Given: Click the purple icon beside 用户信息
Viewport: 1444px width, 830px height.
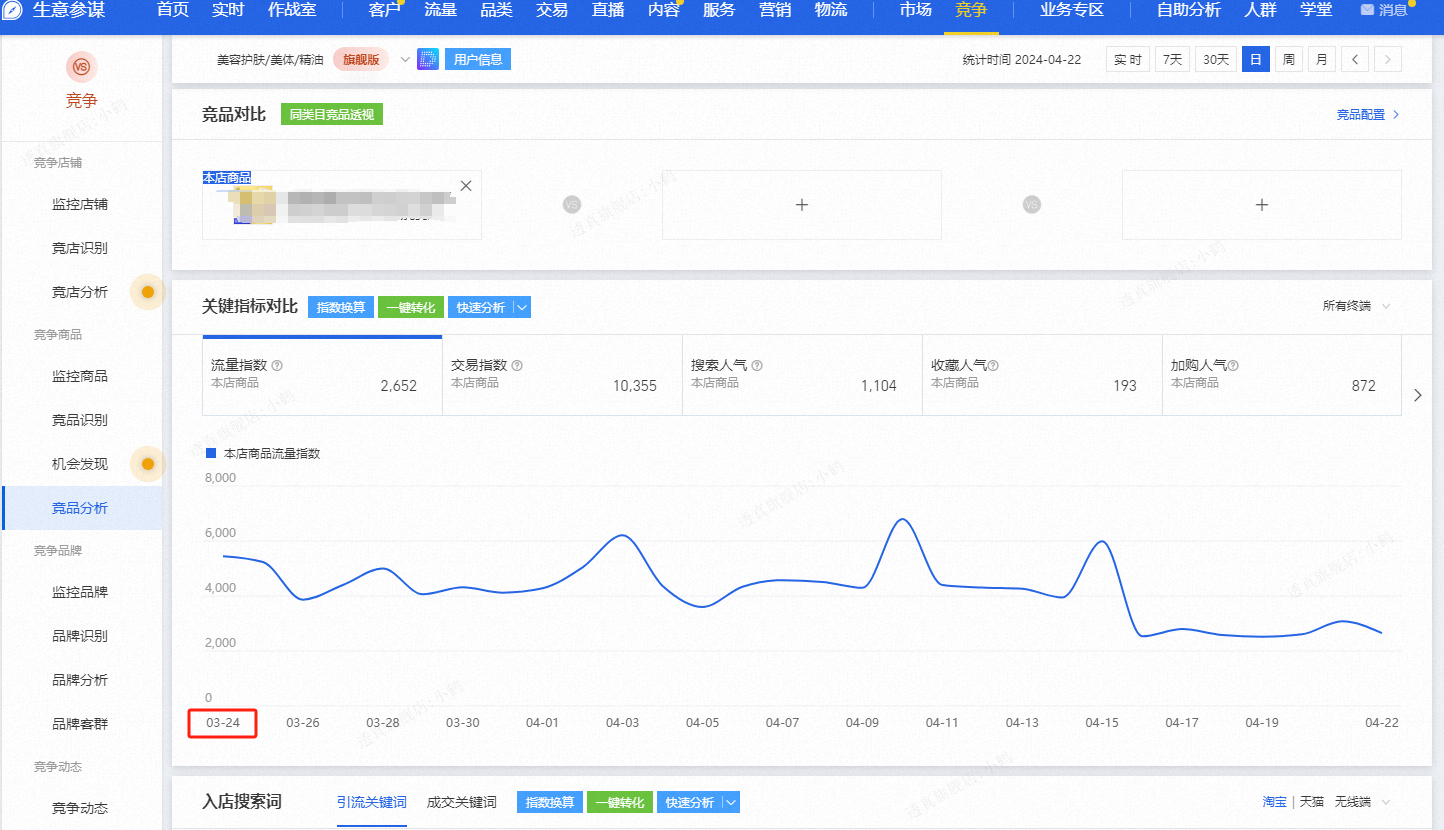Looking at the screenshot, I should (428, 59).
